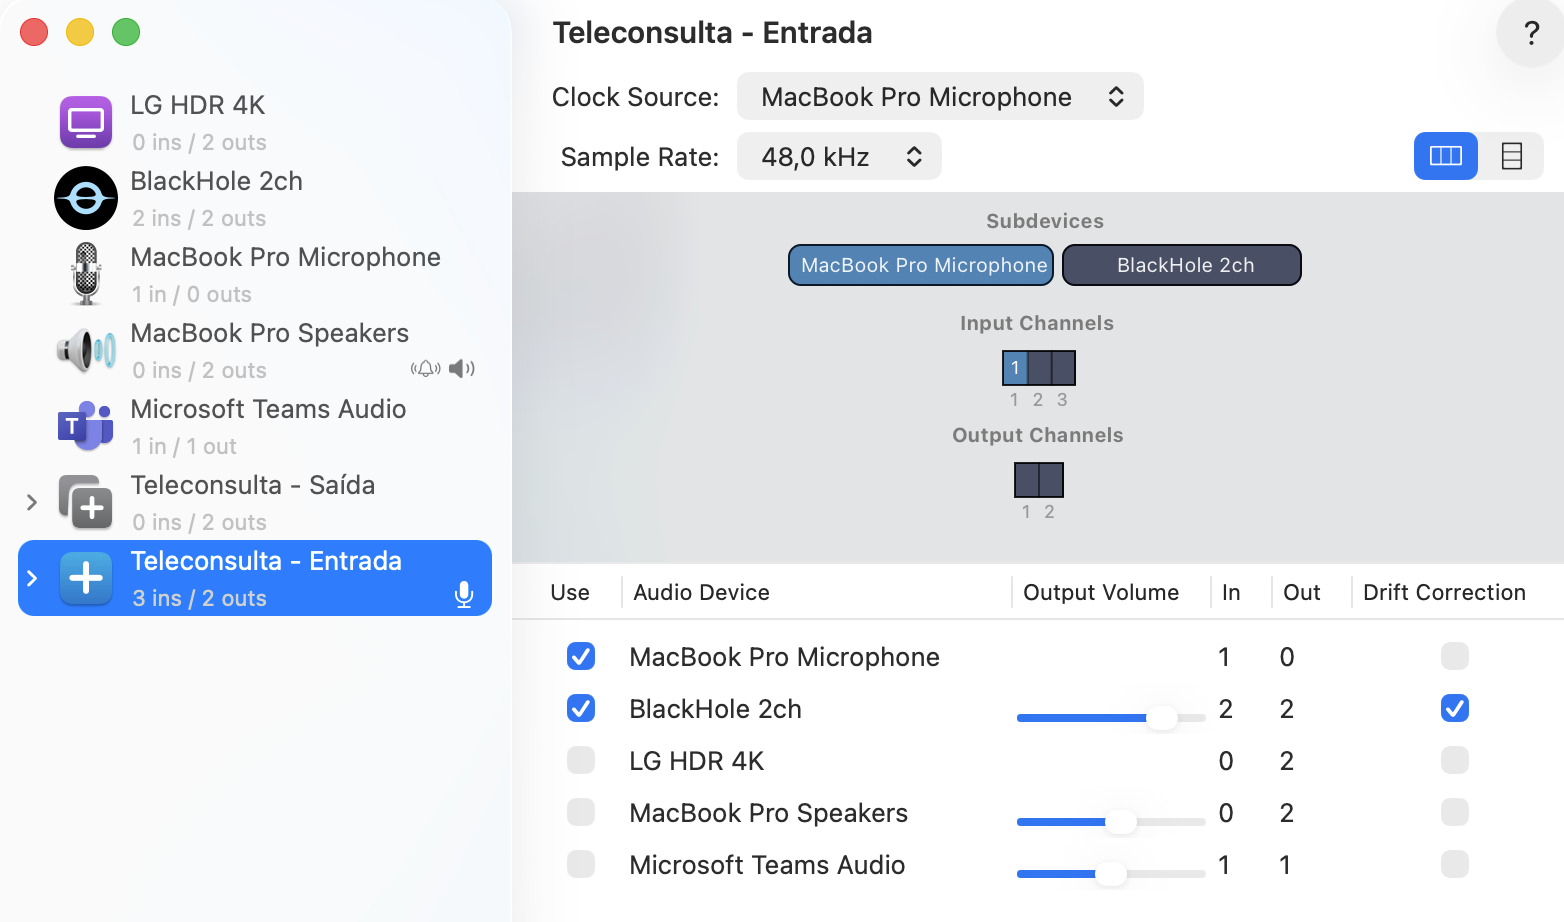Click input channel 1 box
Viewport: 1564px width, 922px height.
pyautogui.click(x=1015, y=368)
